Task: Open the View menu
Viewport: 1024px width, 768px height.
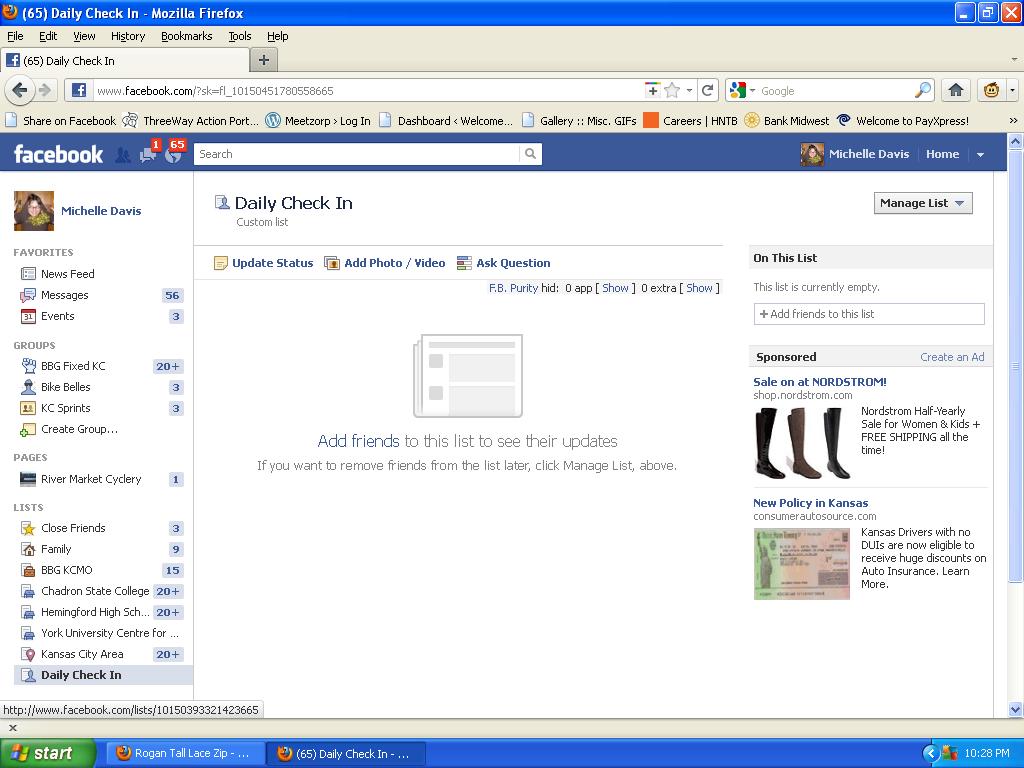Action: pos(84,36)
